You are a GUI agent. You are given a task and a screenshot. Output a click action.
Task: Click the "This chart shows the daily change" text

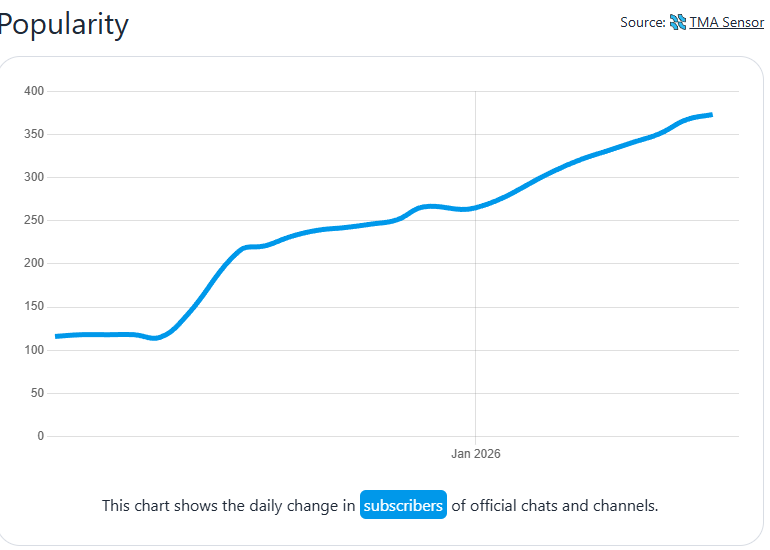(x=228, y=506)
